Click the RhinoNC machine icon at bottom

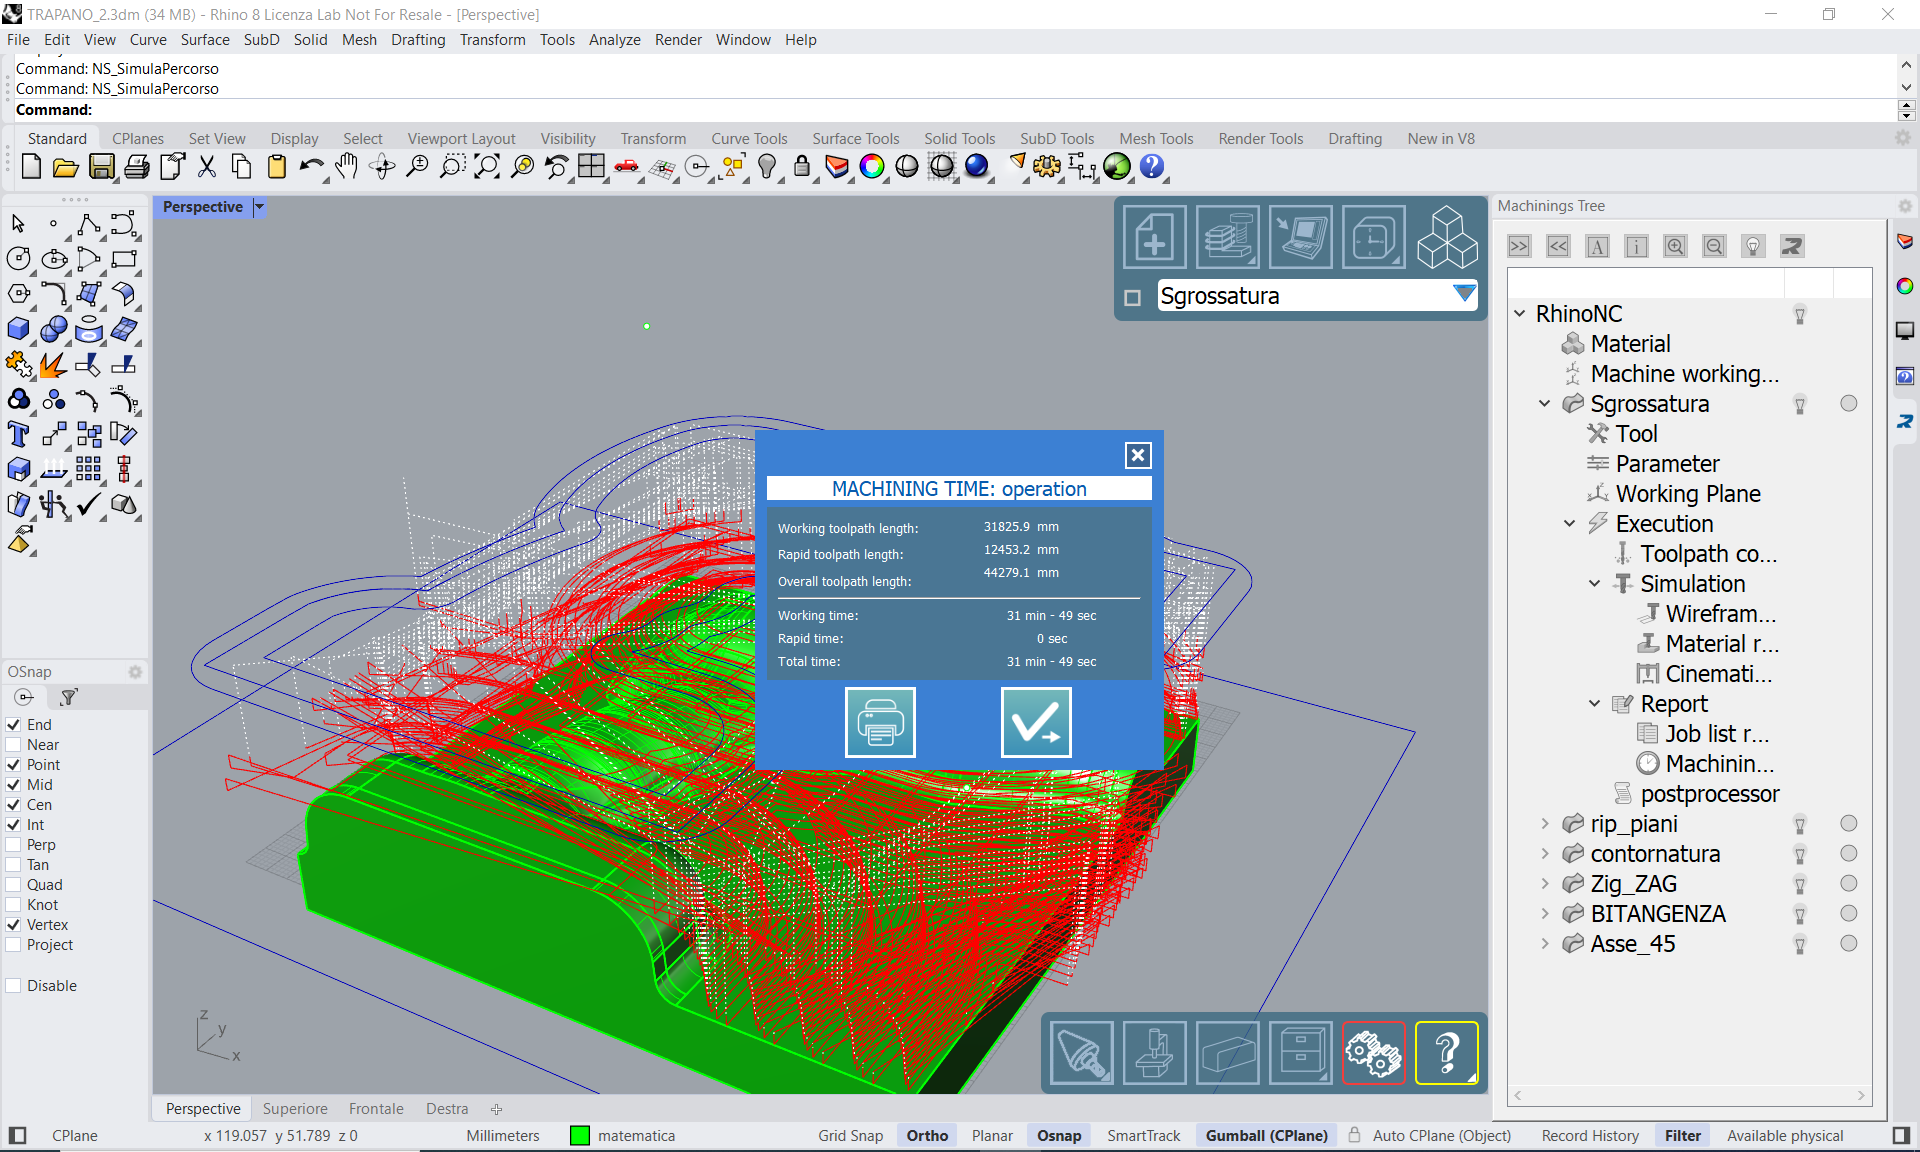pyautogui.click(x=1155, y=1053)
